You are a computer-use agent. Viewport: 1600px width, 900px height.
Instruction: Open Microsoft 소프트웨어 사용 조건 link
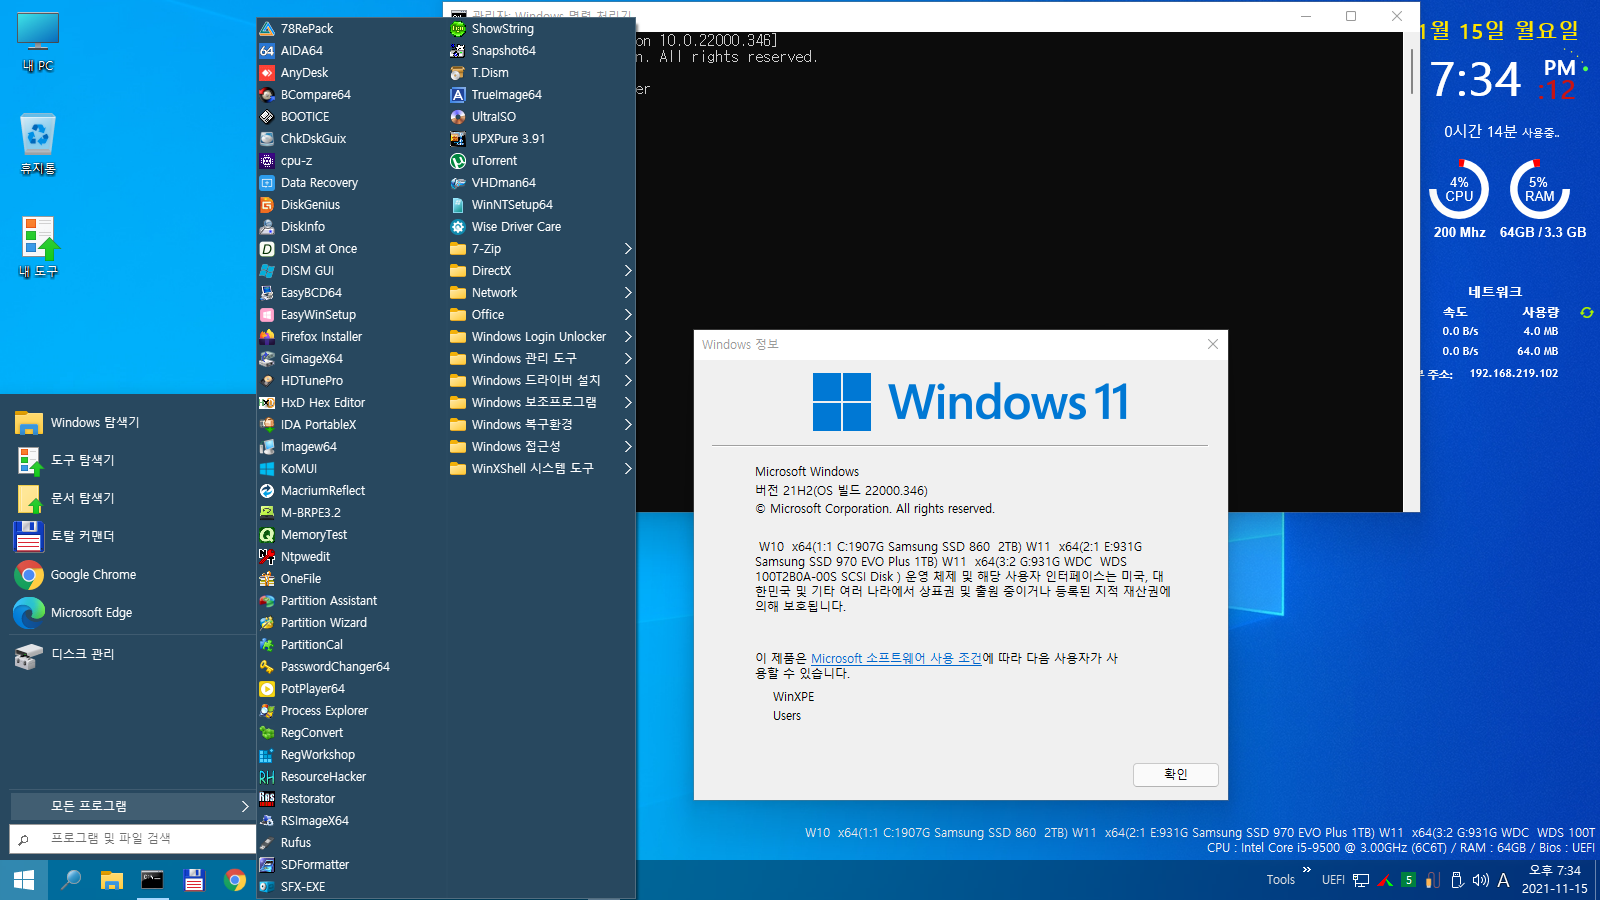click(896, 659)
